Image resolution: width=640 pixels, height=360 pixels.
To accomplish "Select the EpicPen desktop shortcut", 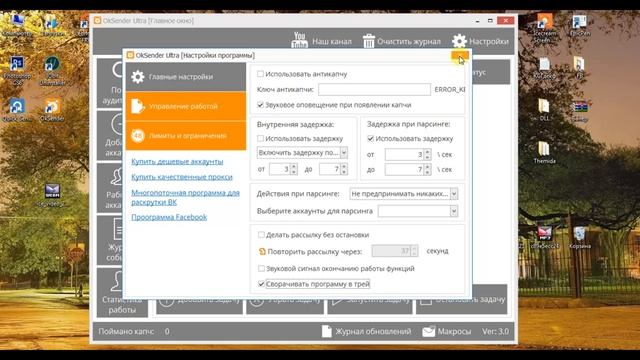I will pyautogui.click(x=579, y=25).
